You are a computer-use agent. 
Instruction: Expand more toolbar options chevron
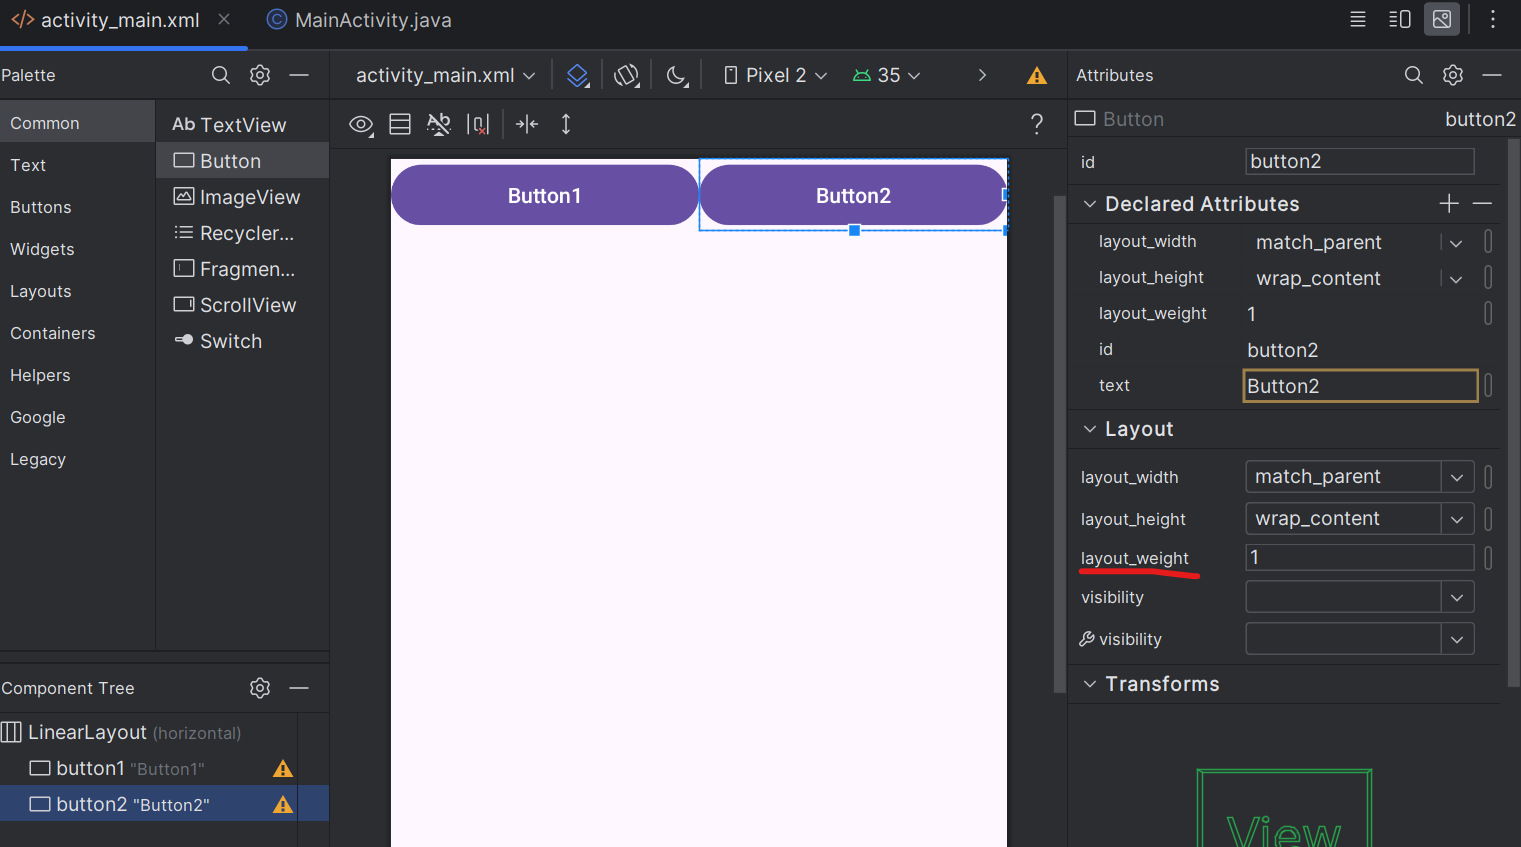point(982,75)
